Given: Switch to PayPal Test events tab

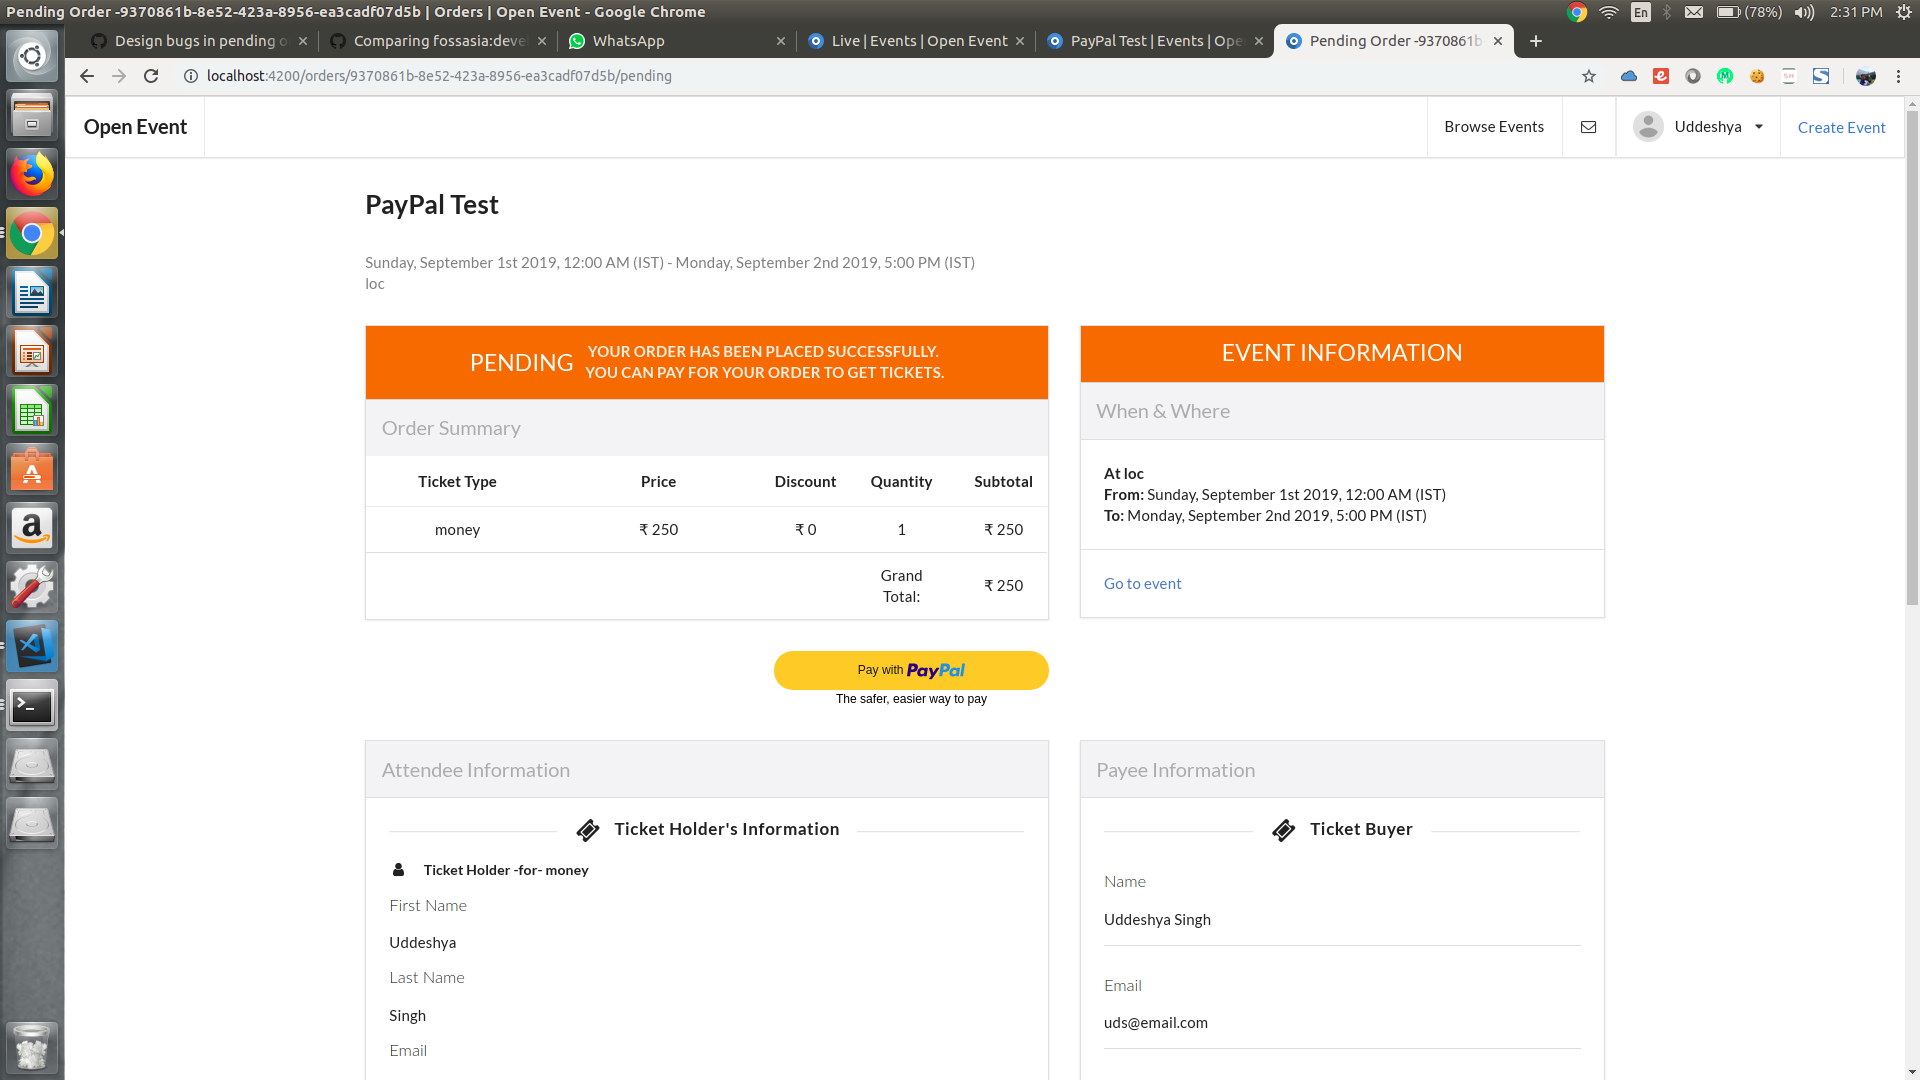Looking at the screenshot, I should pyautogui.click(x=1150, y=41).
